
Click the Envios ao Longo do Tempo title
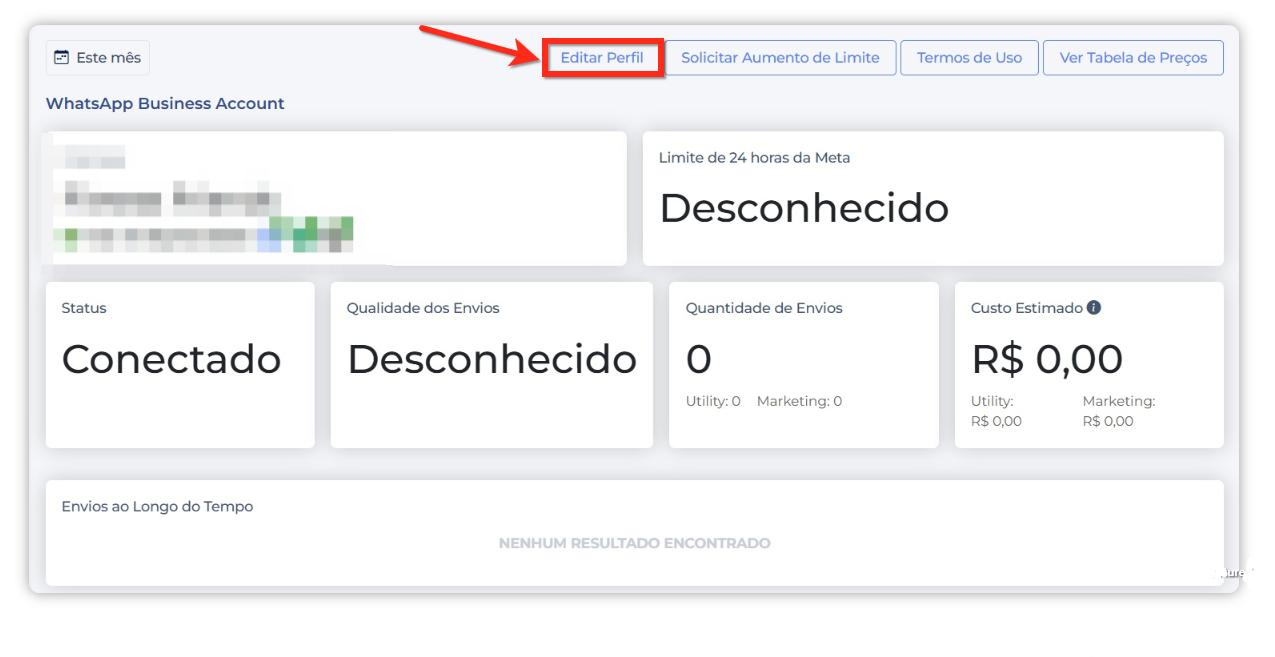[x=157, y=506]
